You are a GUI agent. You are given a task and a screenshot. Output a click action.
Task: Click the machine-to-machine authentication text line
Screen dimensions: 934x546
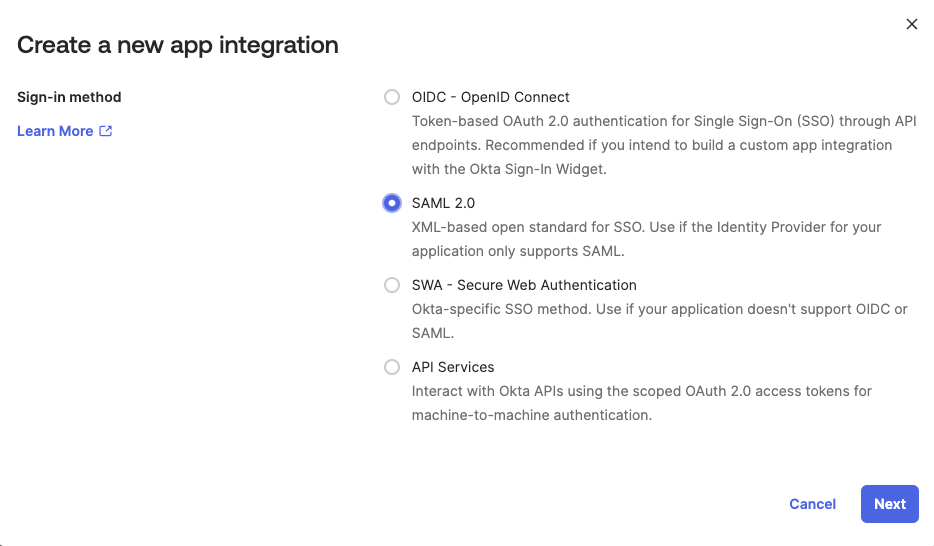532,415
